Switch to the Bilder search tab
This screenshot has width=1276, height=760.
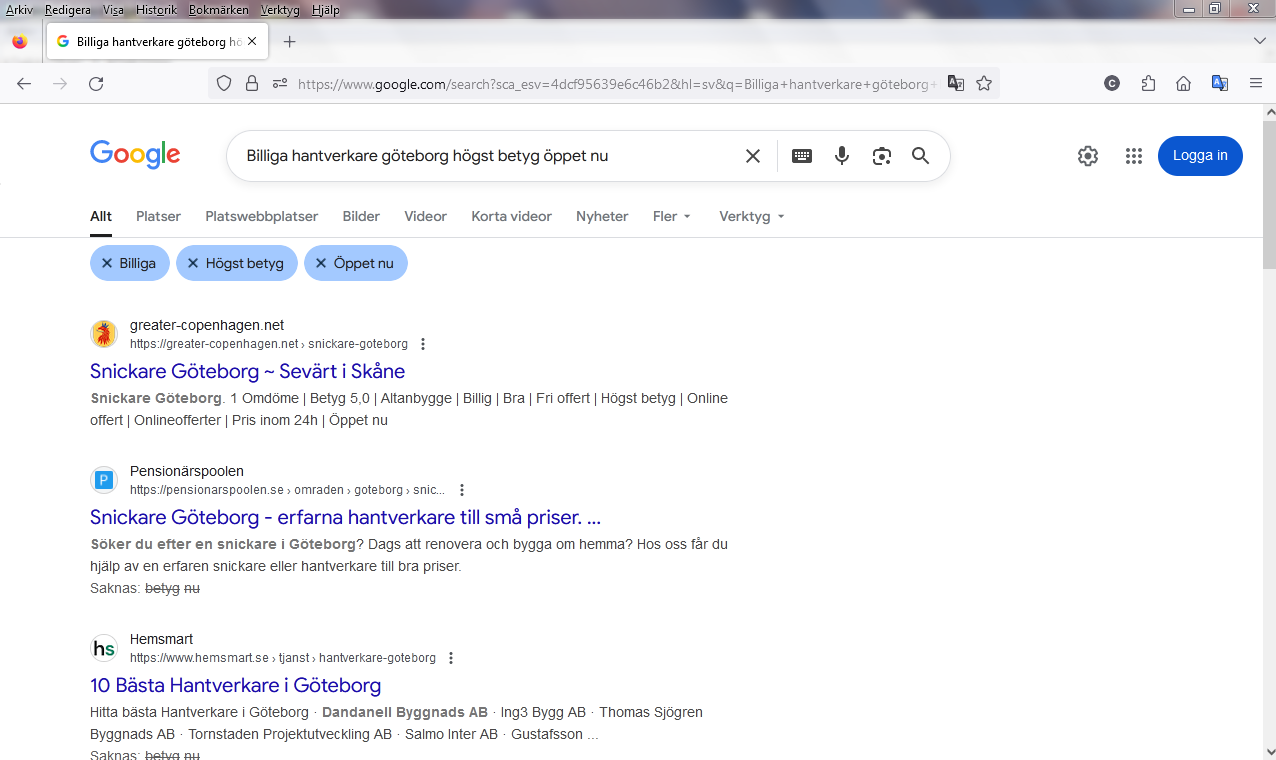click(361, 216)
